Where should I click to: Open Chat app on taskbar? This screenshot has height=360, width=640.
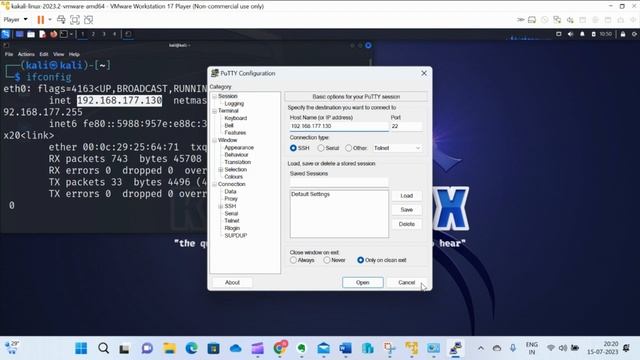coord(147,348)
